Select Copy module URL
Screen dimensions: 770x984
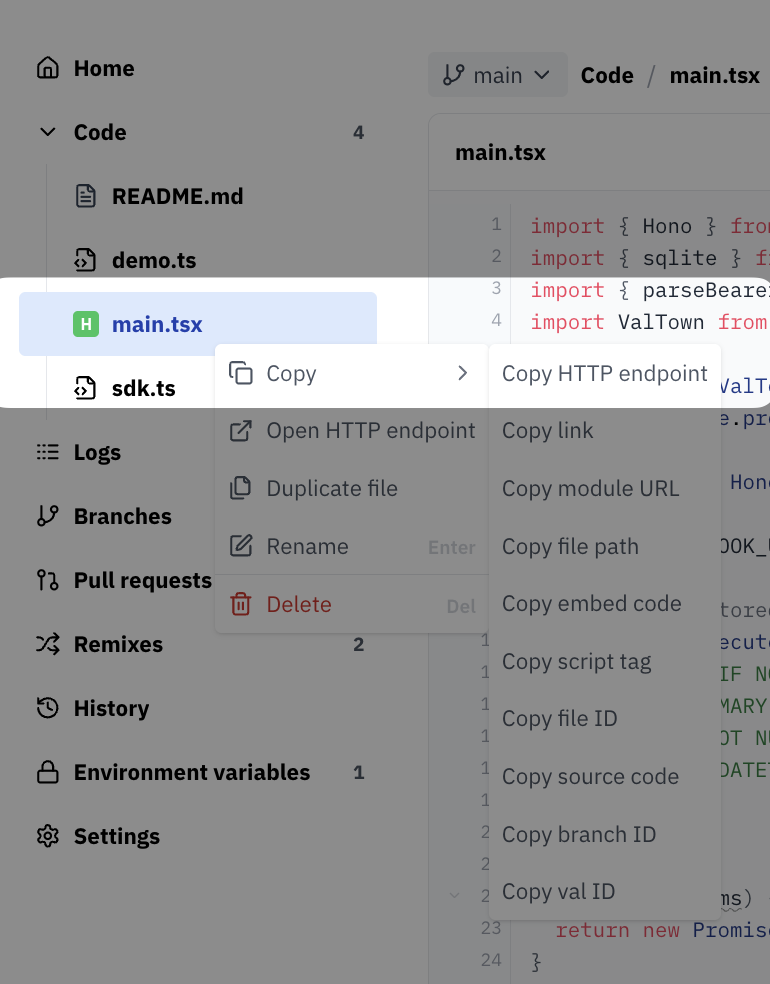coord(590,488)
